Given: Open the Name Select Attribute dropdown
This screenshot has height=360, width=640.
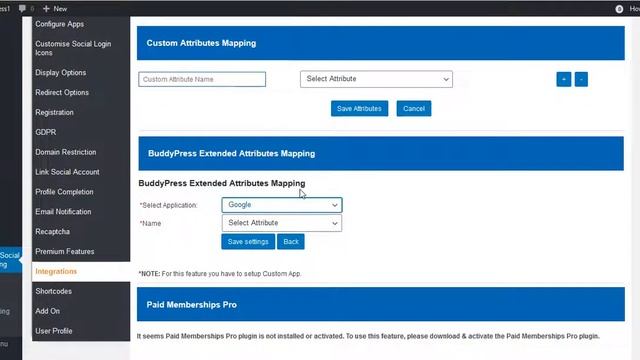Looking at the screenshot, I should (282, 223).
